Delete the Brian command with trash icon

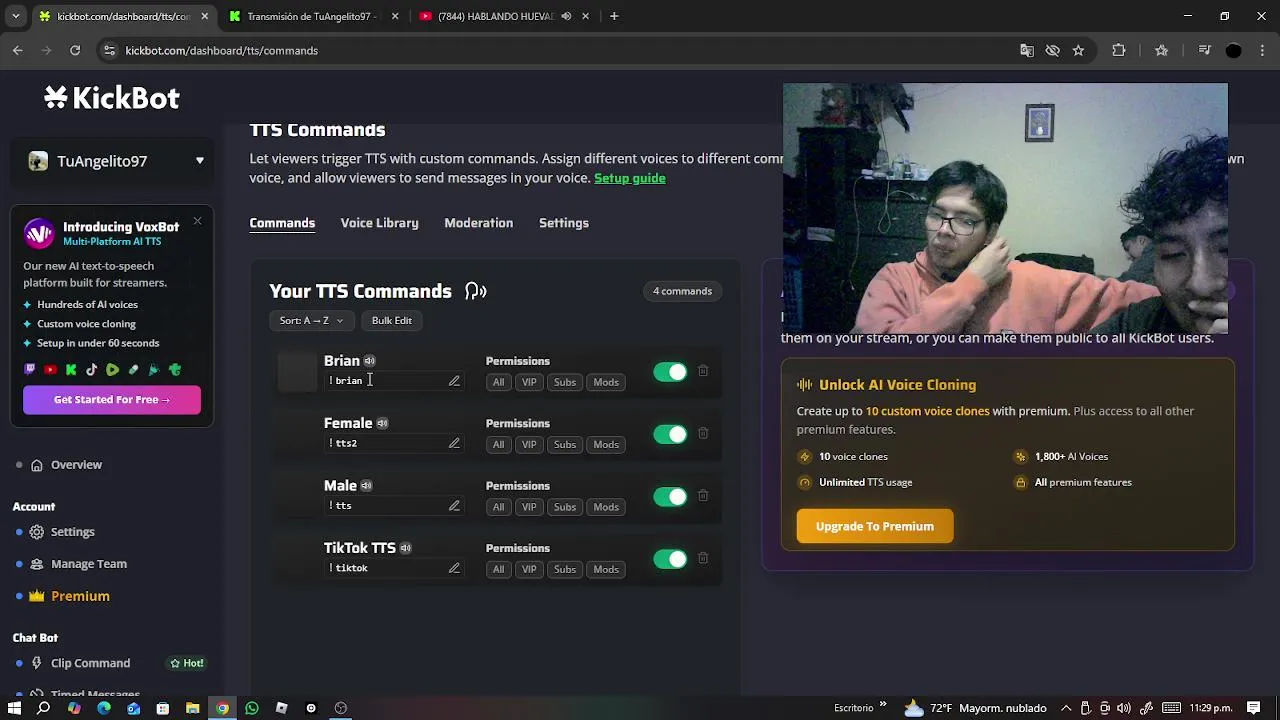point(703,371)
